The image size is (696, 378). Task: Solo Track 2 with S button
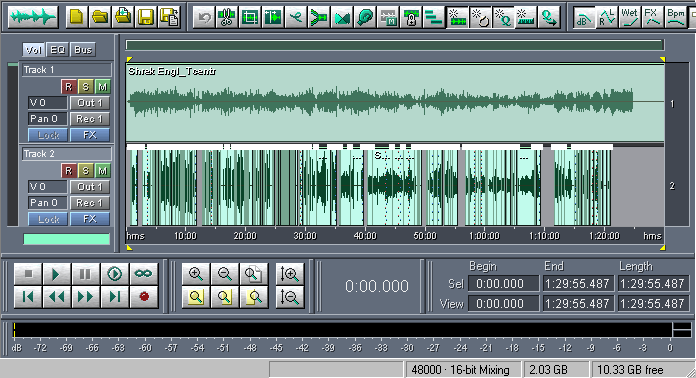coord(86,171)
